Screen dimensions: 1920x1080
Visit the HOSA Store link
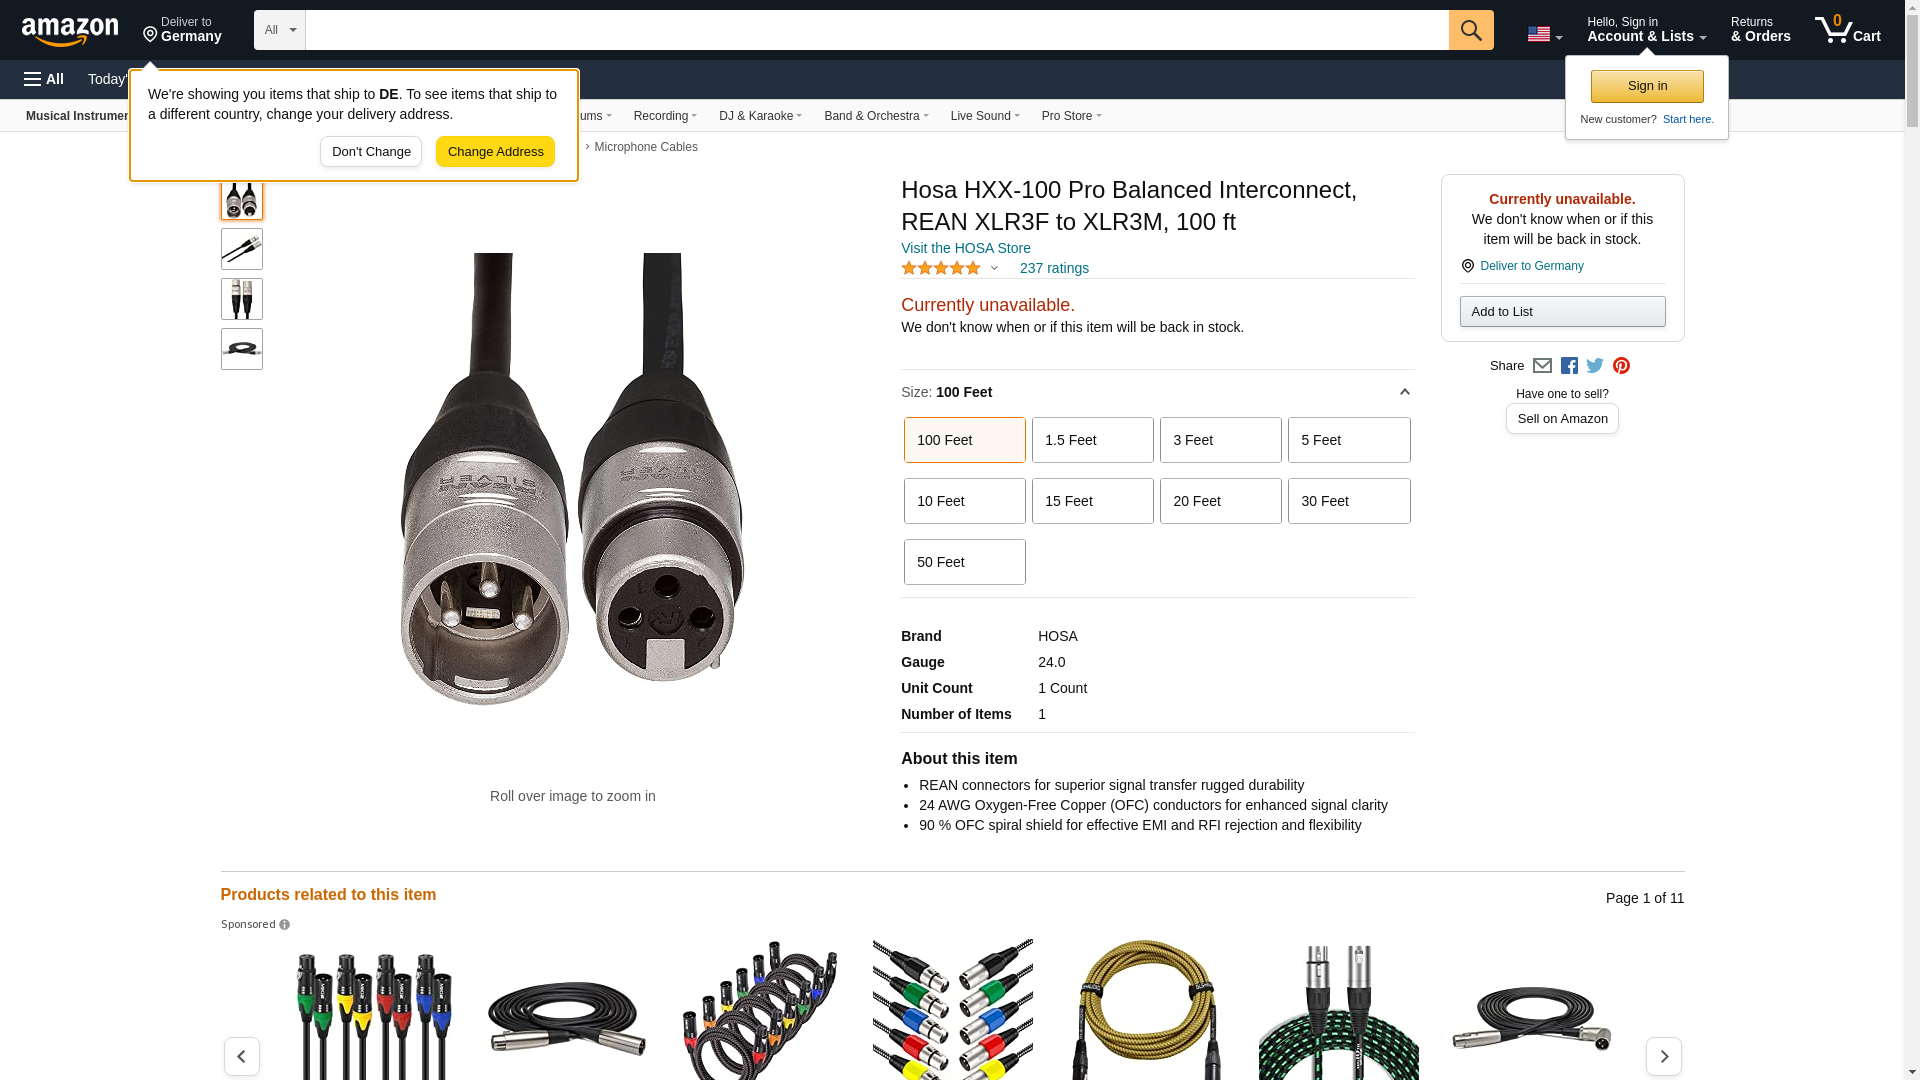965,248
